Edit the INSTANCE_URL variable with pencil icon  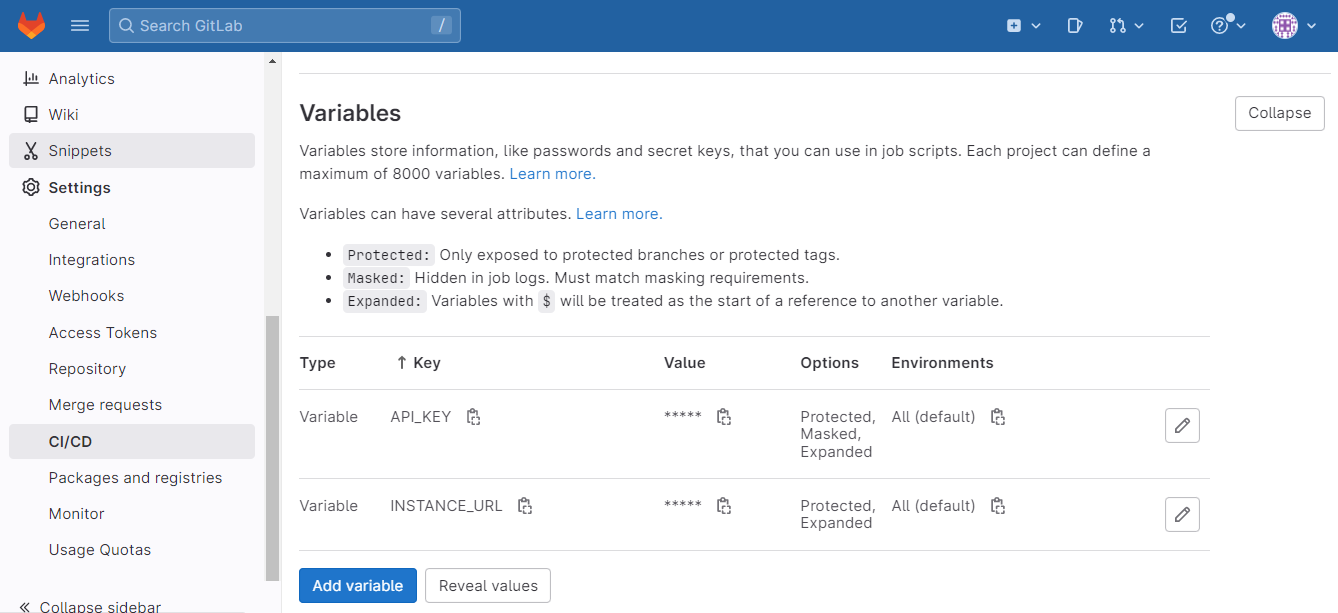[1182, 514]
